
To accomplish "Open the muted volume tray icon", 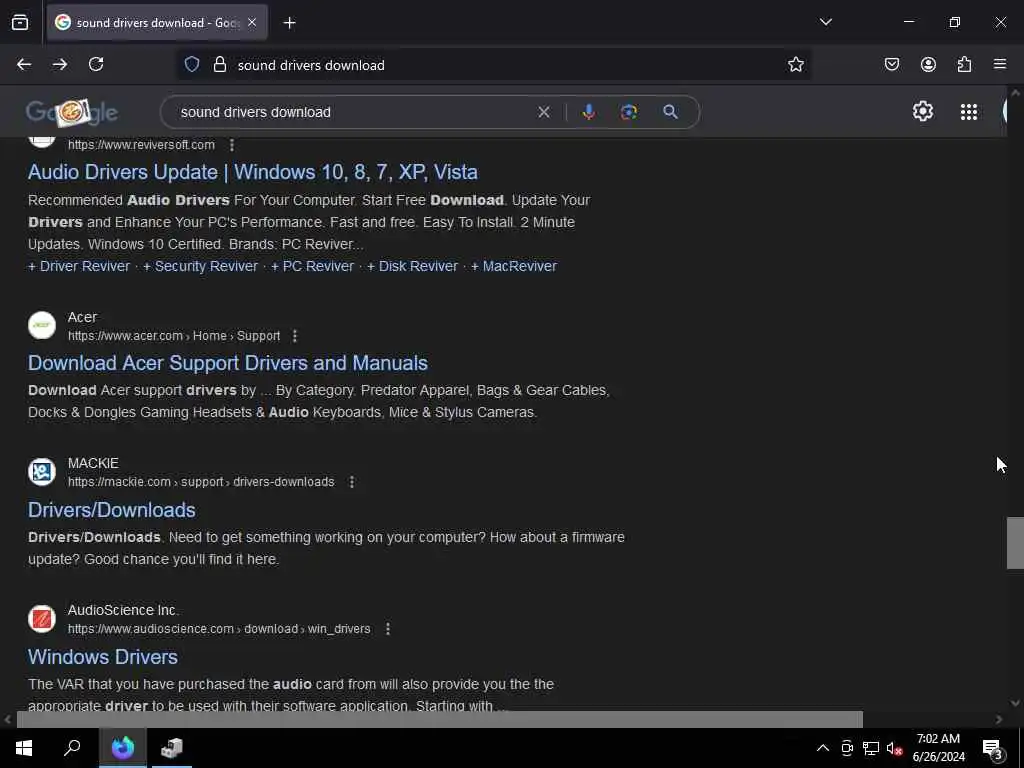I will pyautogui.click(x=895, y=748).
